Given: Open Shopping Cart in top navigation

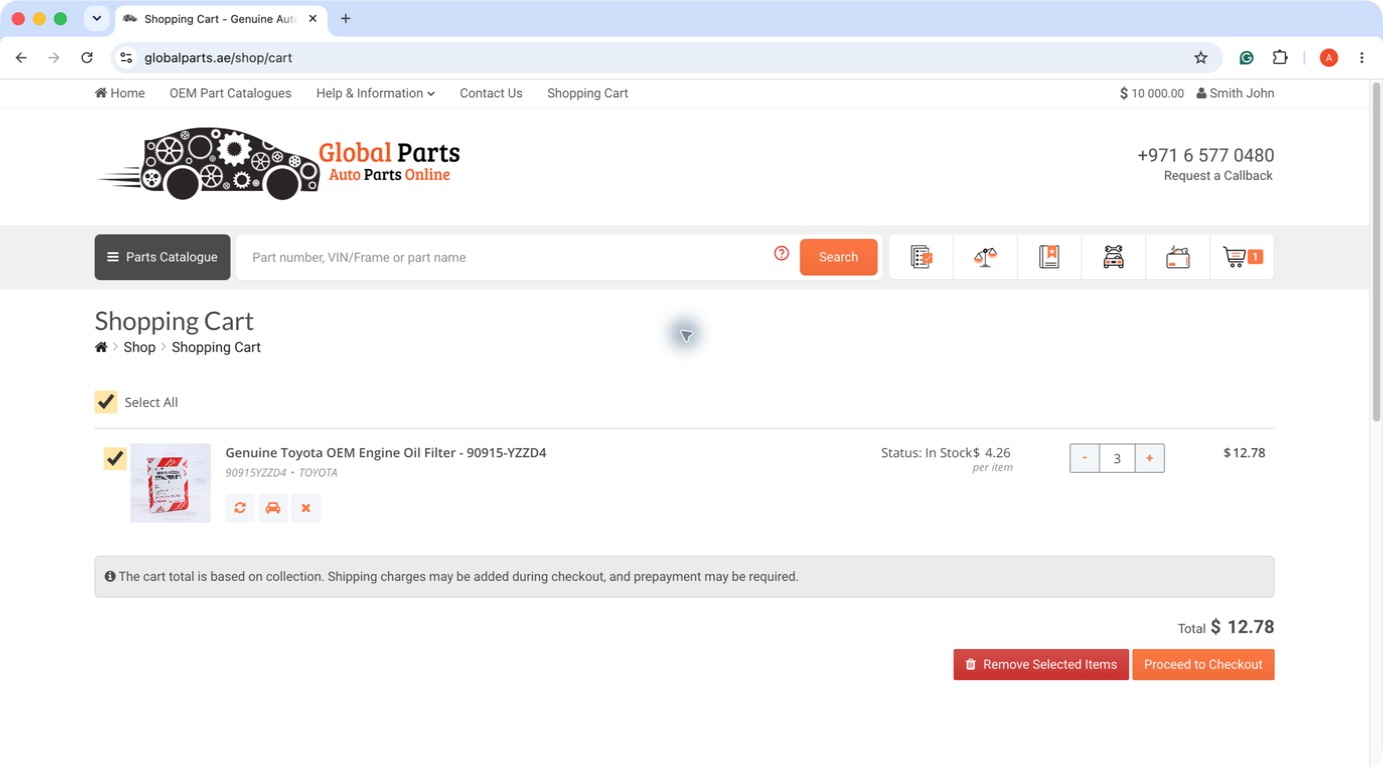Looking at the screenshot, I should point(587,93).
